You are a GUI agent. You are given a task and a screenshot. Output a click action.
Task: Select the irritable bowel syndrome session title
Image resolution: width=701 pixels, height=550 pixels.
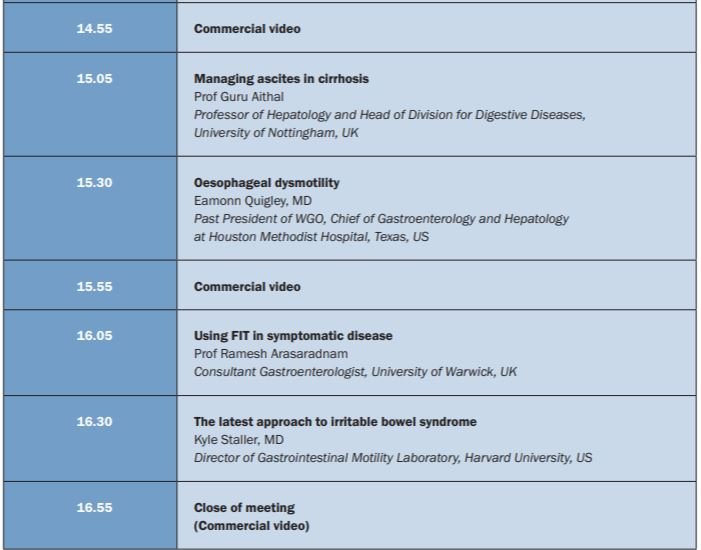click(x=335, y=422)
